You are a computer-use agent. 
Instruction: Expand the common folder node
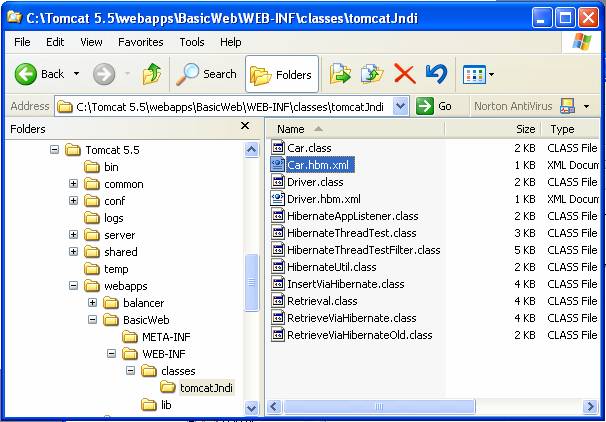[x=73, y=184]
